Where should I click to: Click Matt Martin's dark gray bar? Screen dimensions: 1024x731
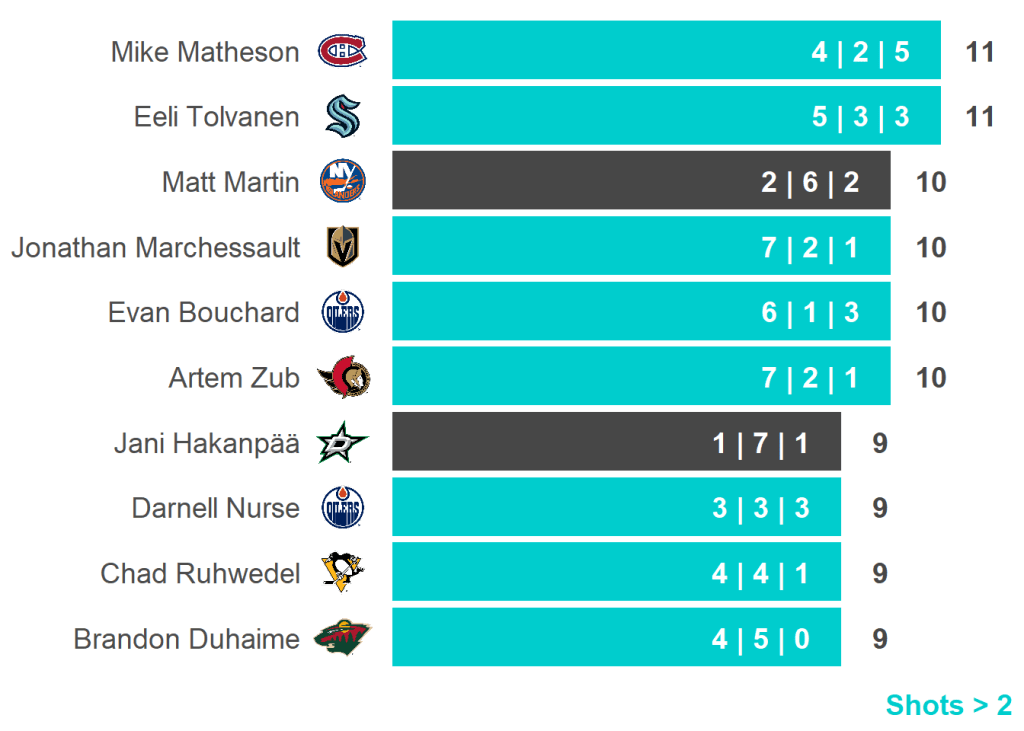[x=640, y=181]
